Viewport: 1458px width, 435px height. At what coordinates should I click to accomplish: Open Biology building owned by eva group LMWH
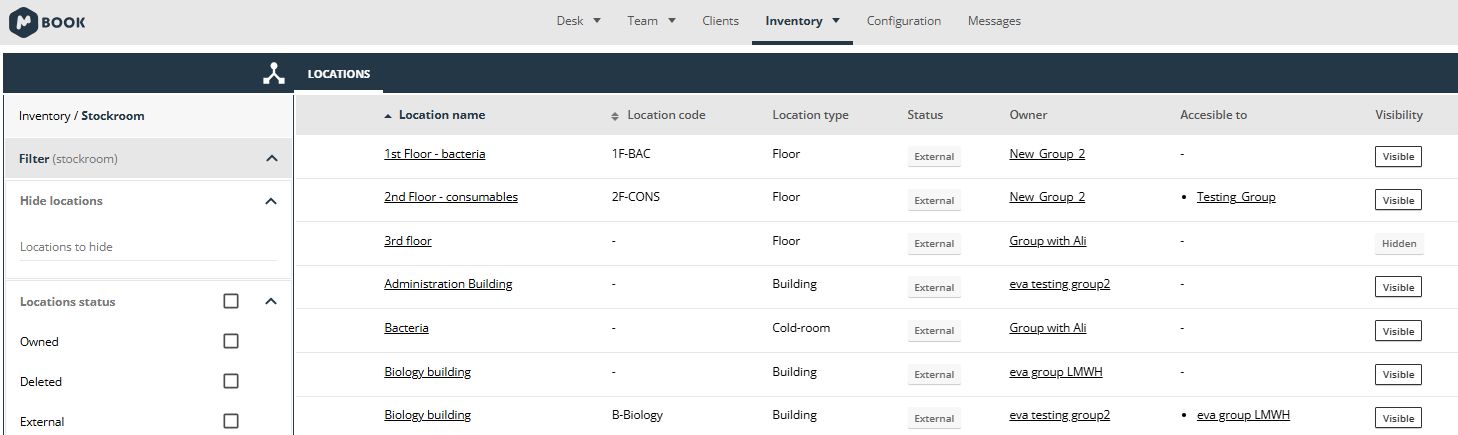pos(428,372)
